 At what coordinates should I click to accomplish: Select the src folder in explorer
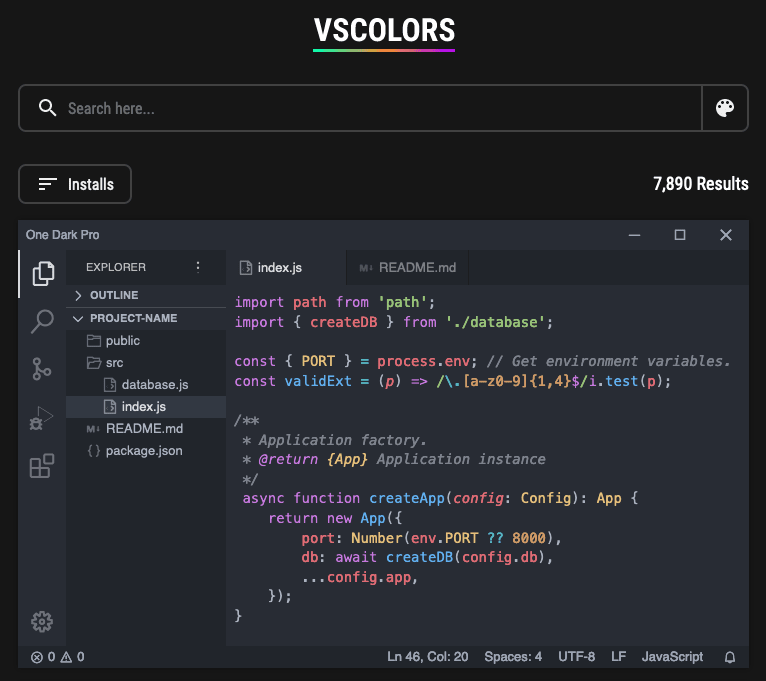[x=146, y=362]
